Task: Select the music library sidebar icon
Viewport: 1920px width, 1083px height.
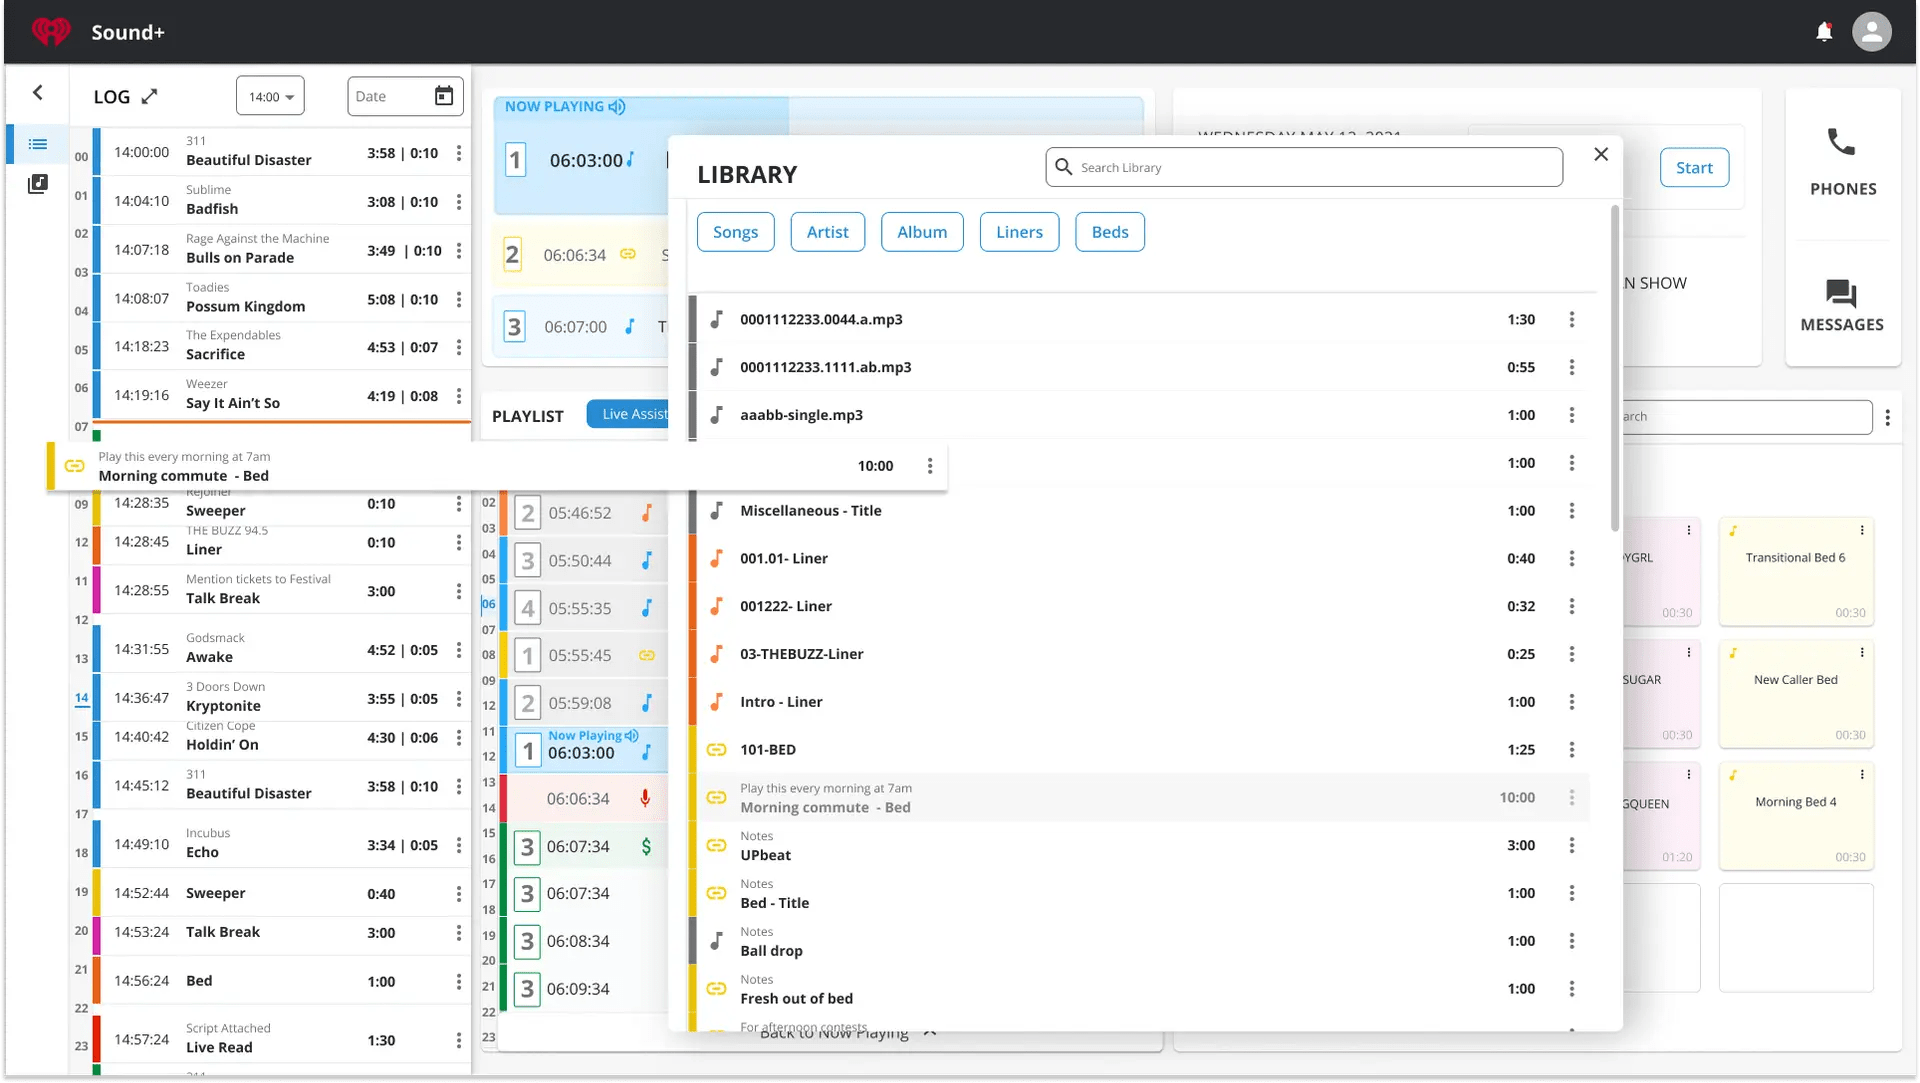Action: click(x=38, y=184)
